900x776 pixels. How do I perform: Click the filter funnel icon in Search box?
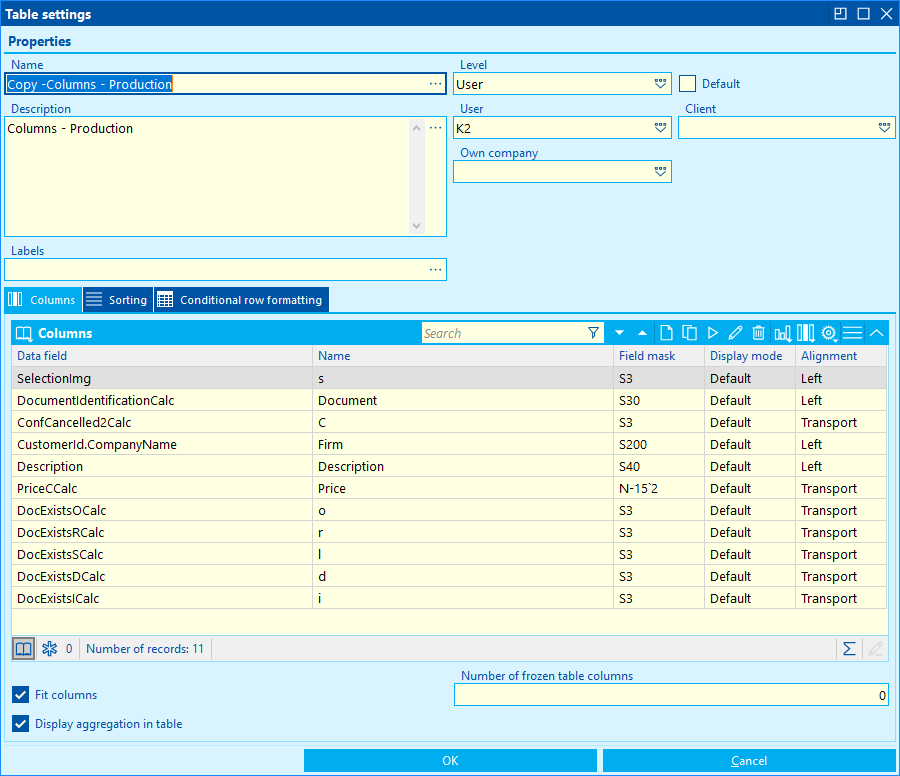(593, 333)
